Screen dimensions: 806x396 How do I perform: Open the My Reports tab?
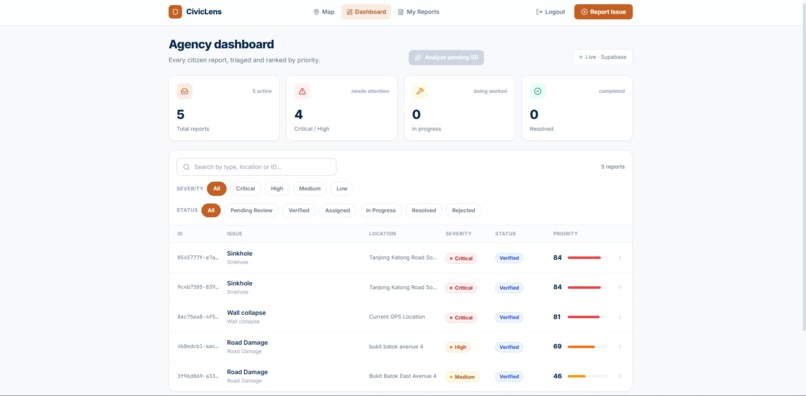tap(418, 12)
